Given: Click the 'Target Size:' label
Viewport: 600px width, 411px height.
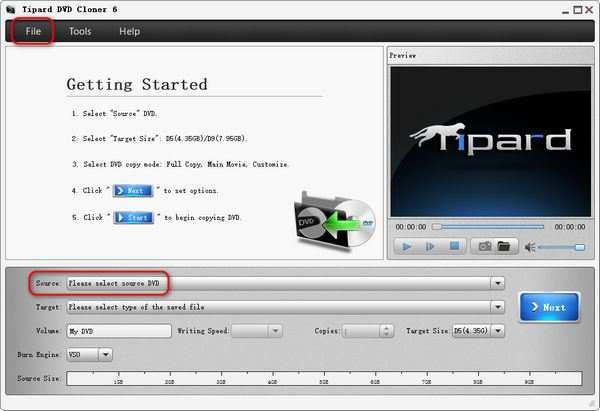Looking at the screenshot, I should coord(428,331).
